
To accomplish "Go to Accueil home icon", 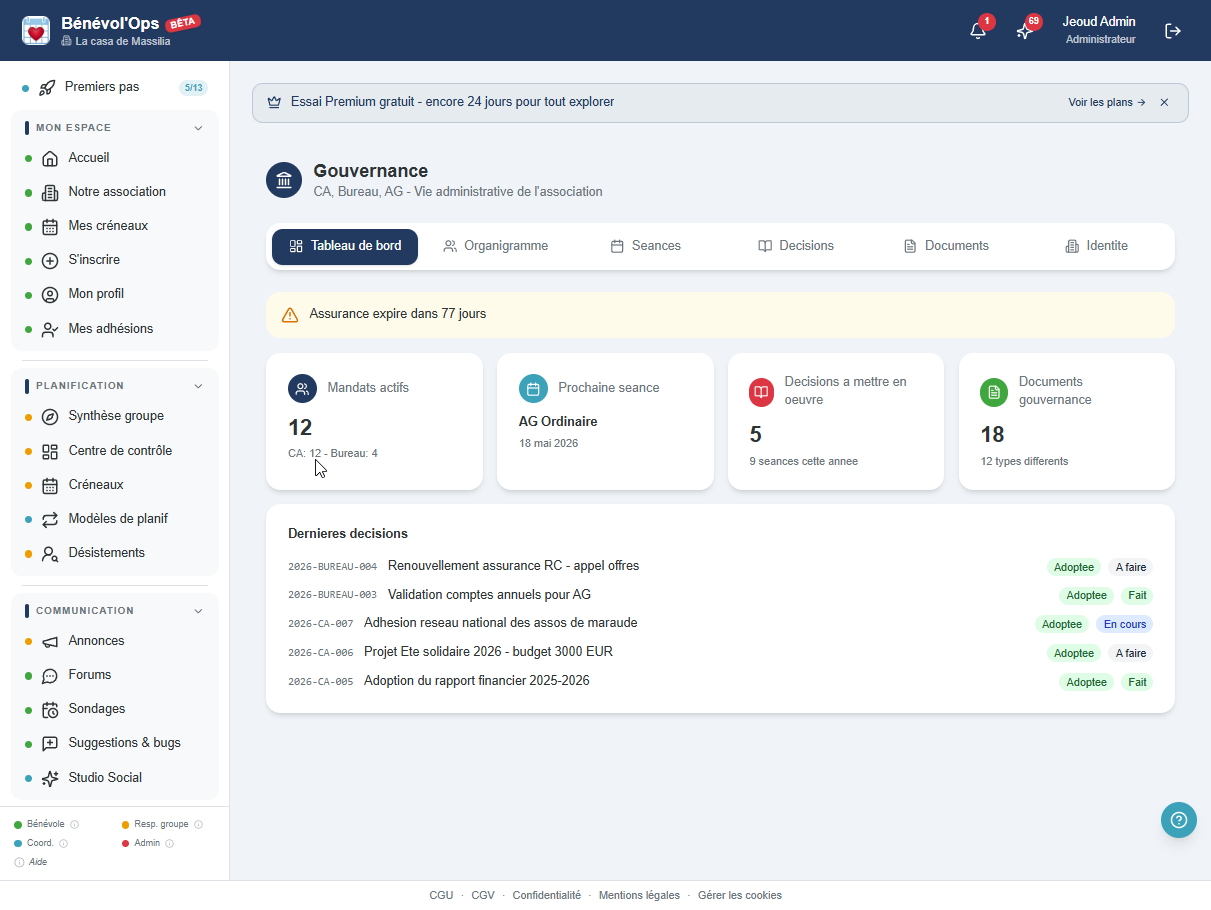I will pyautogui.click(x=50, y=158).
